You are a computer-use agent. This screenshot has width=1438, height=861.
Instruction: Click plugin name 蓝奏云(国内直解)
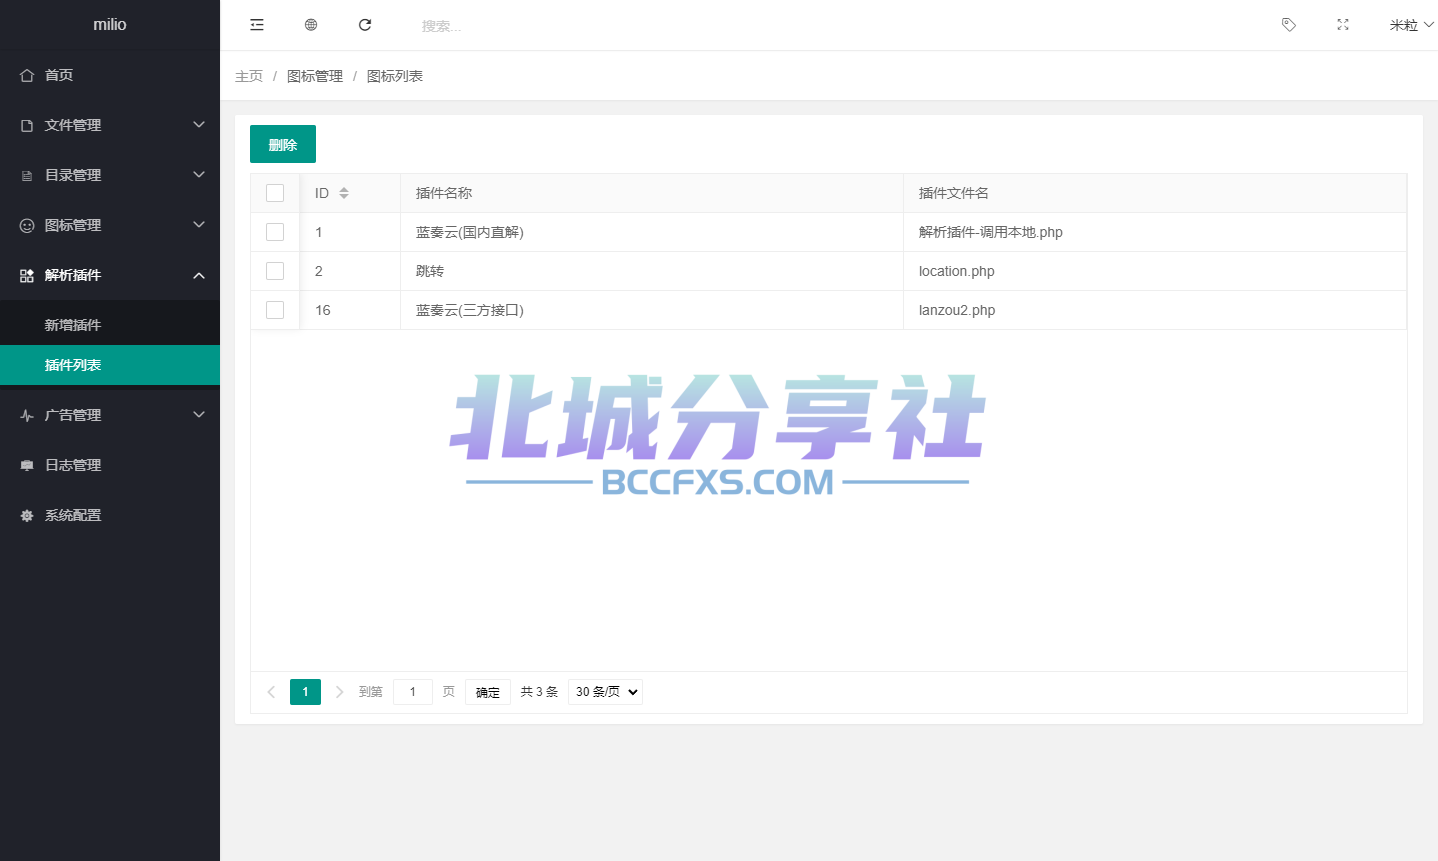click(x=470, y=232)
